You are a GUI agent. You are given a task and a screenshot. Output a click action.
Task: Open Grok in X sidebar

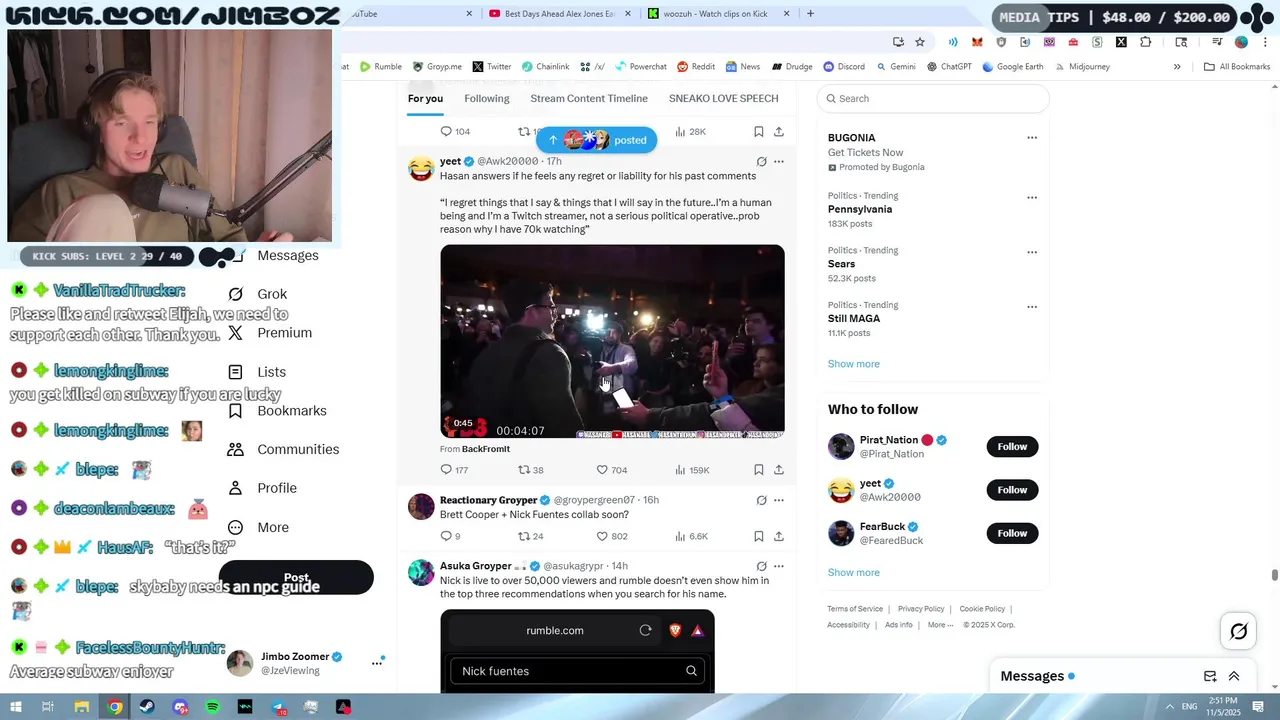[x=257, y=294]
